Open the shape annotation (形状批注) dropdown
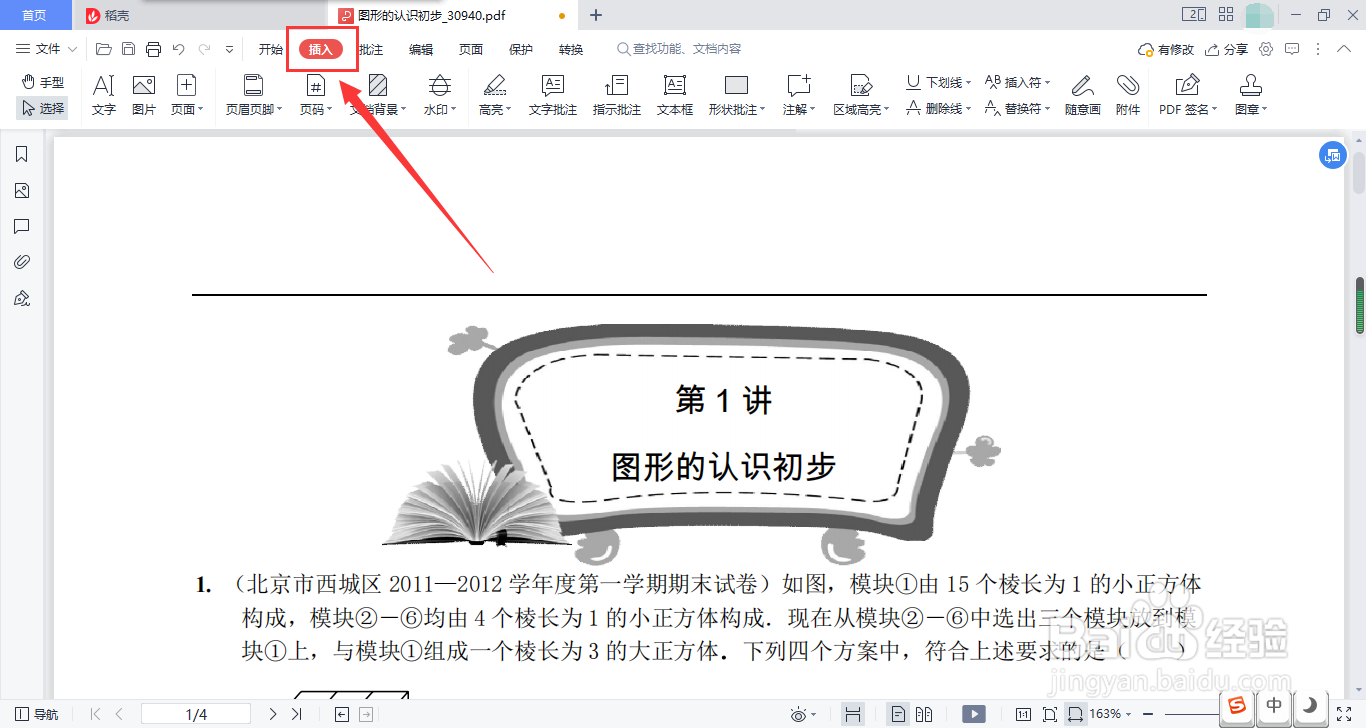1366x728 pixels. [x=737, y=96]
